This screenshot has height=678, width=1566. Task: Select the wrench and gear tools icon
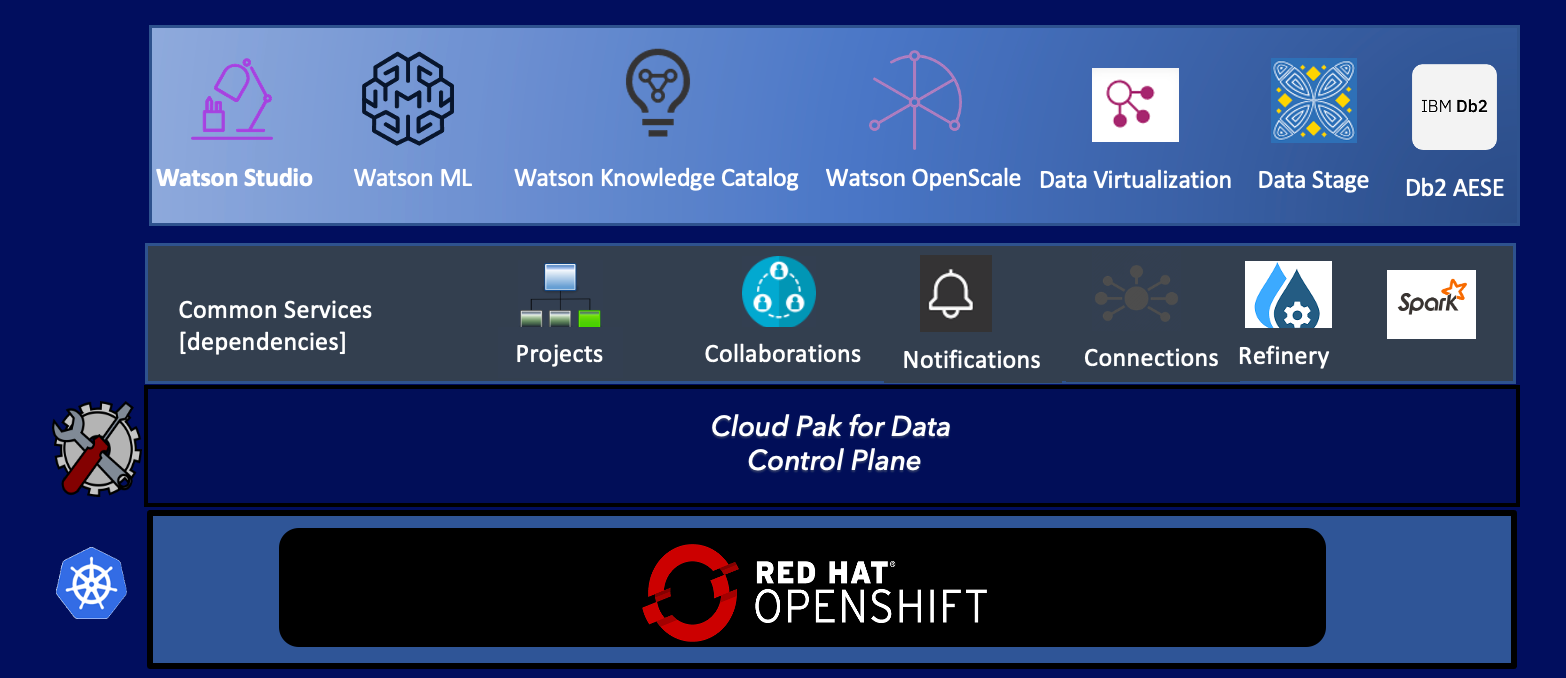[x=96, y=447]
